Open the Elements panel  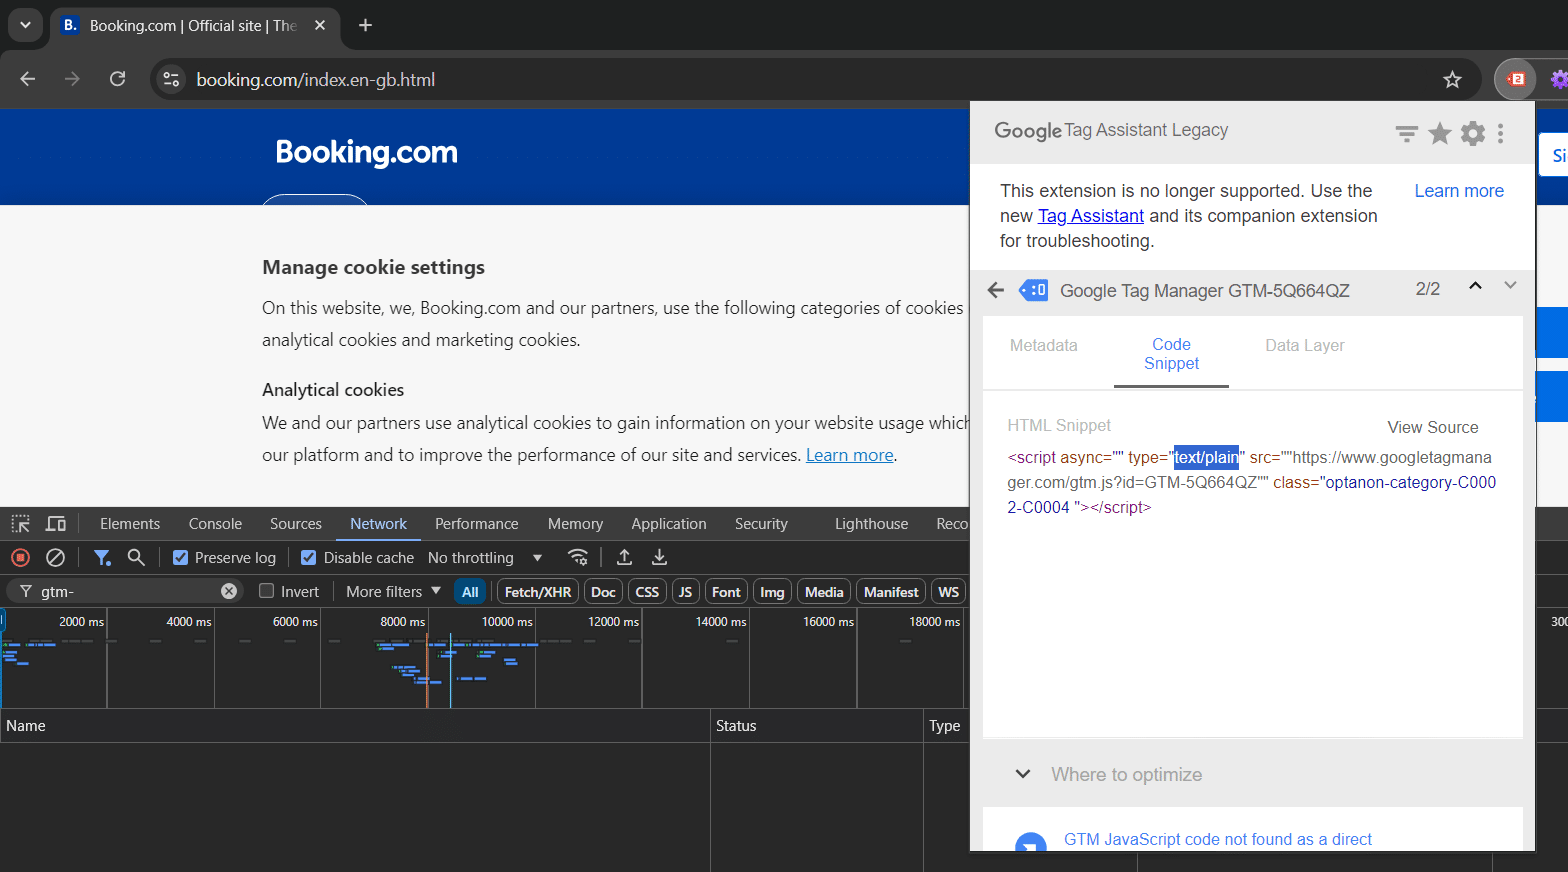pyautogui.click(x=130, y=524)
